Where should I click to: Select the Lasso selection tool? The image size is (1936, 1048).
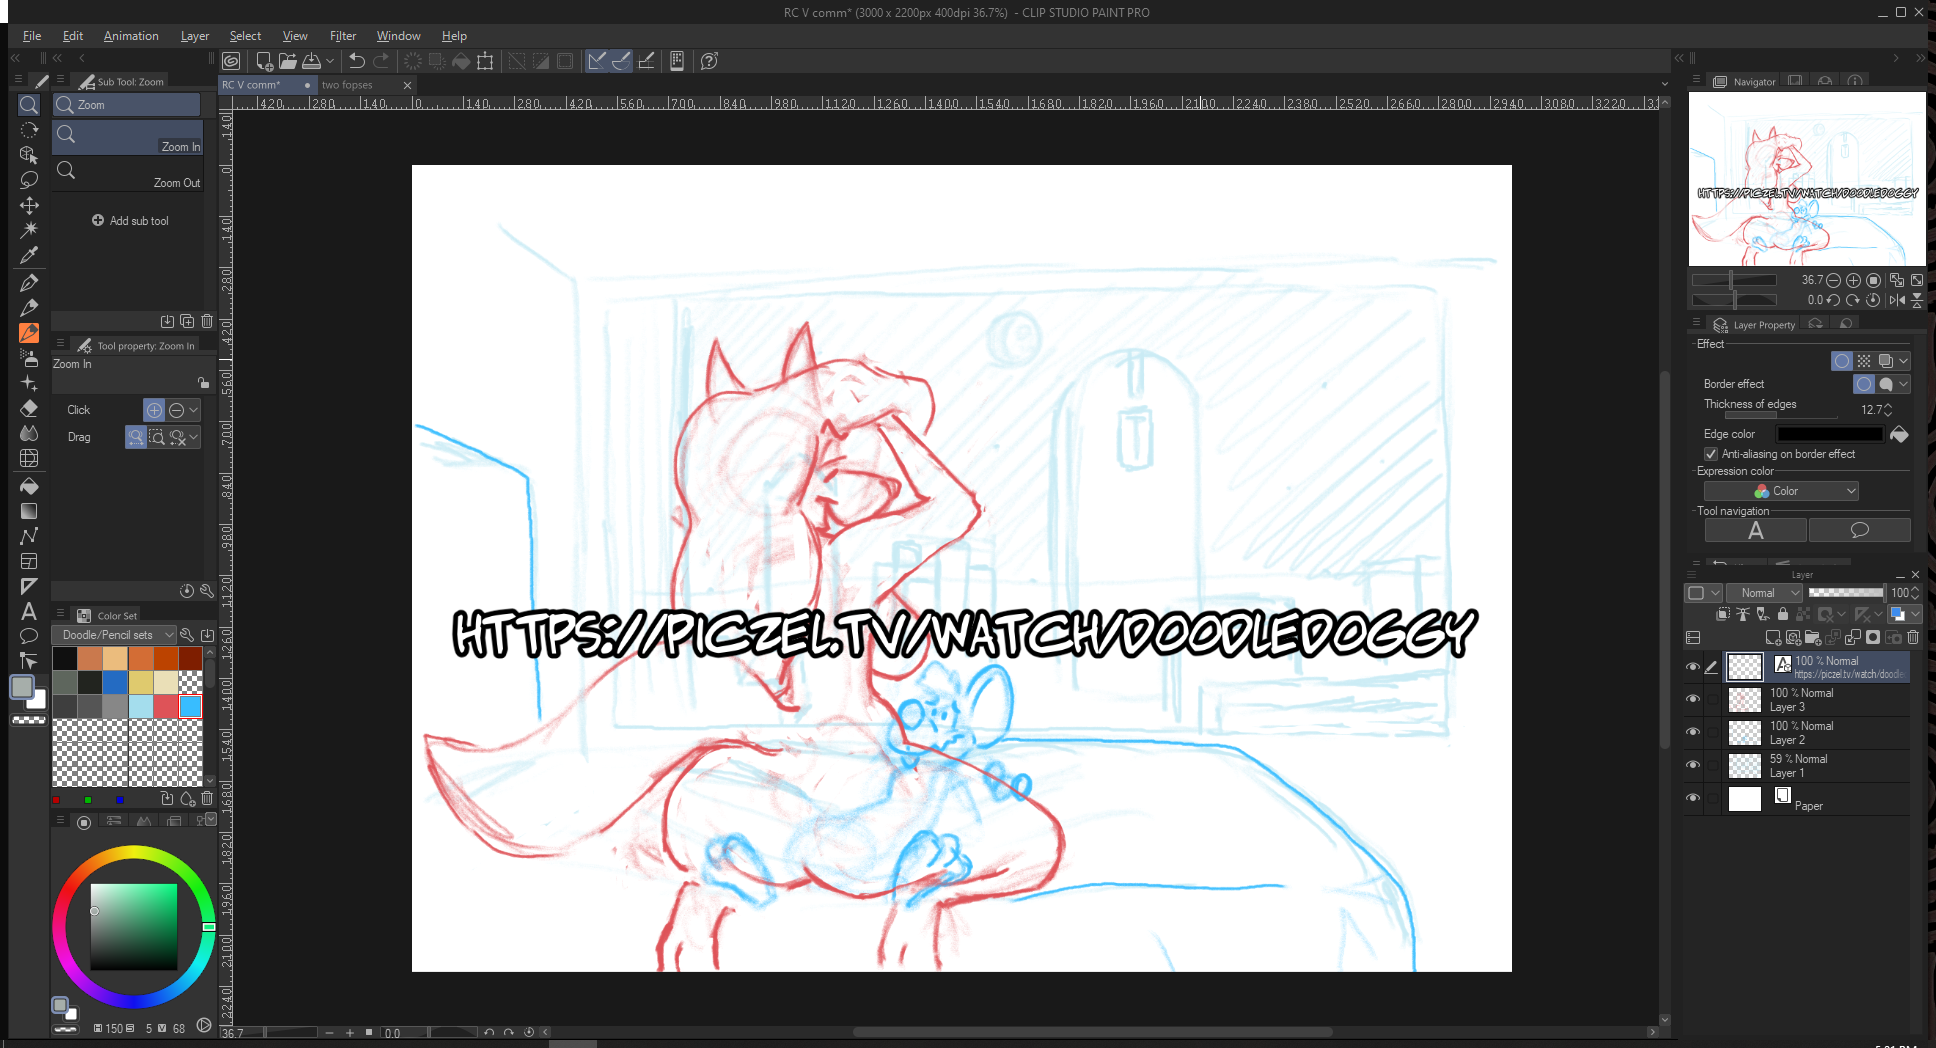coord(29,180)
